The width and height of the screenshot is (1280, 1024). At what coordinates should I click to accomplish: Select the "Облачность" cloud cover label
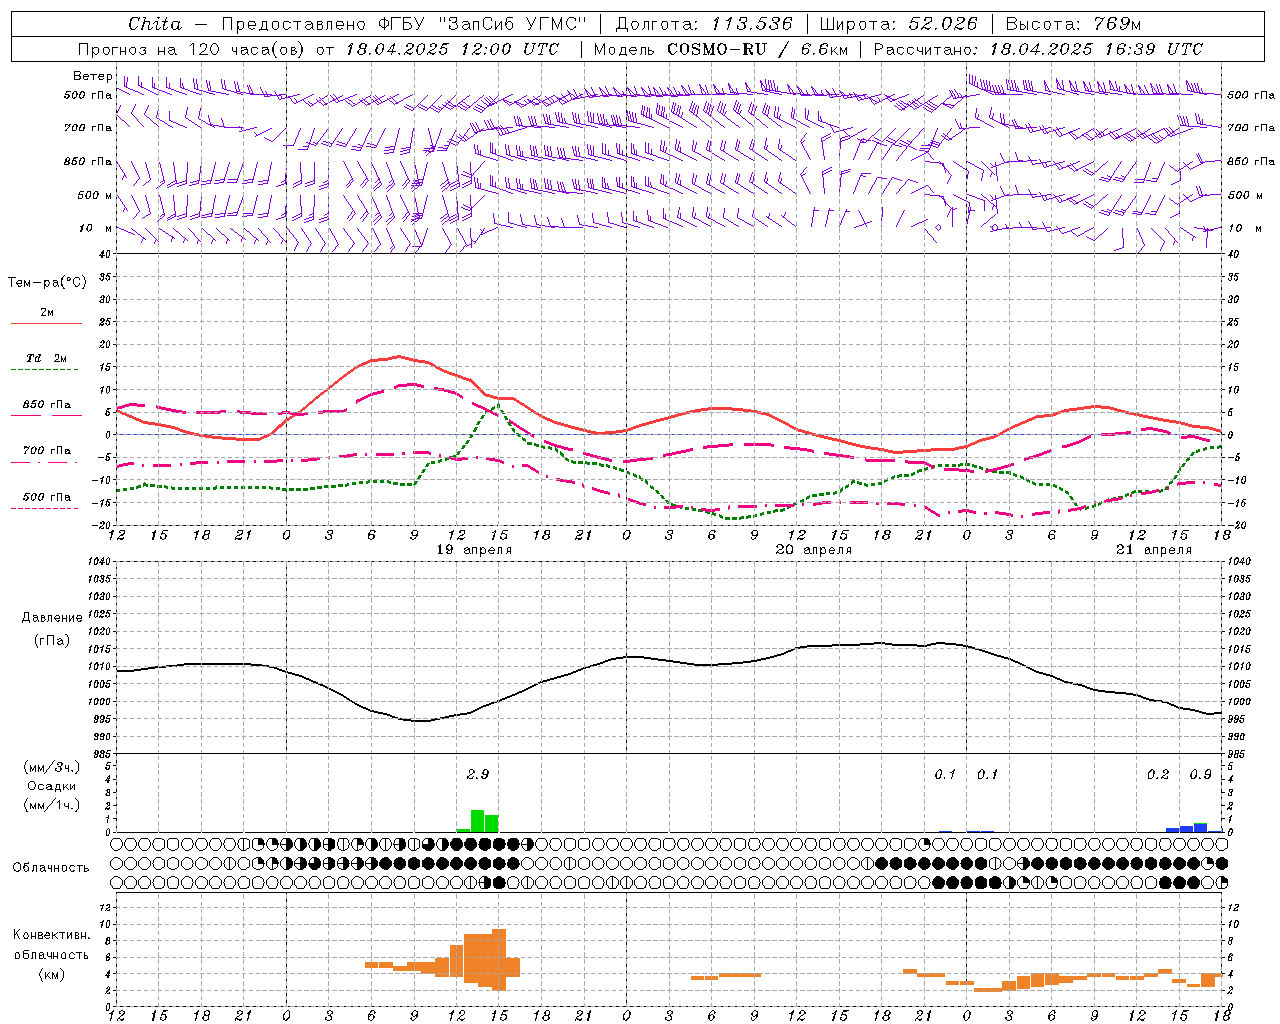coord(51,867)
